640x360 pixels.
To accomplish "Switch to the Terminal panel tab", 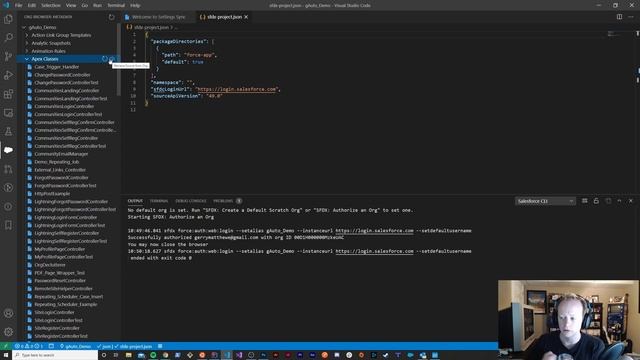I will [159, 201].
